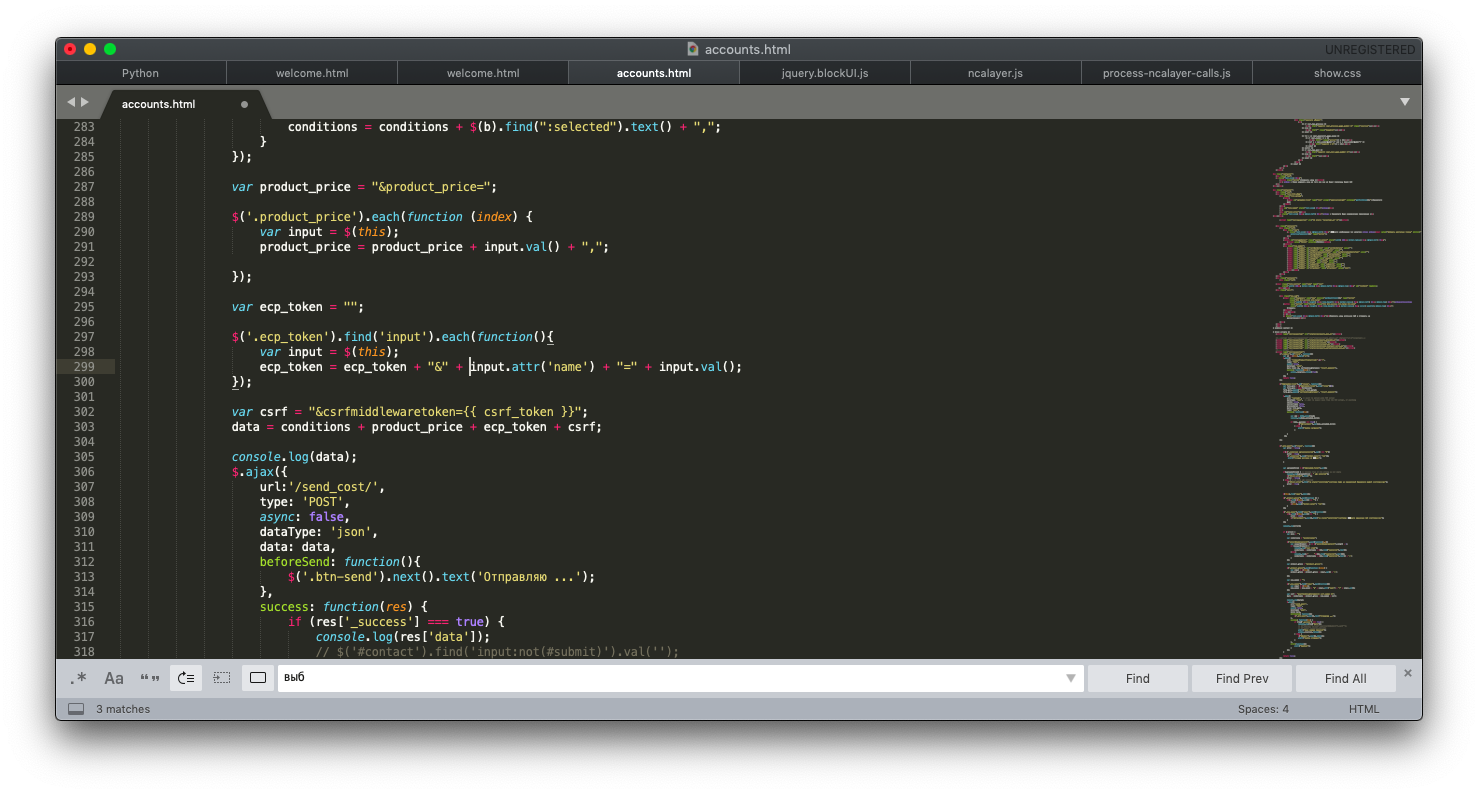The image size is (1478, 794).
Task: Select the top-row accounts.html tab before jquery.blockUI.js
Action: point(654,73)
